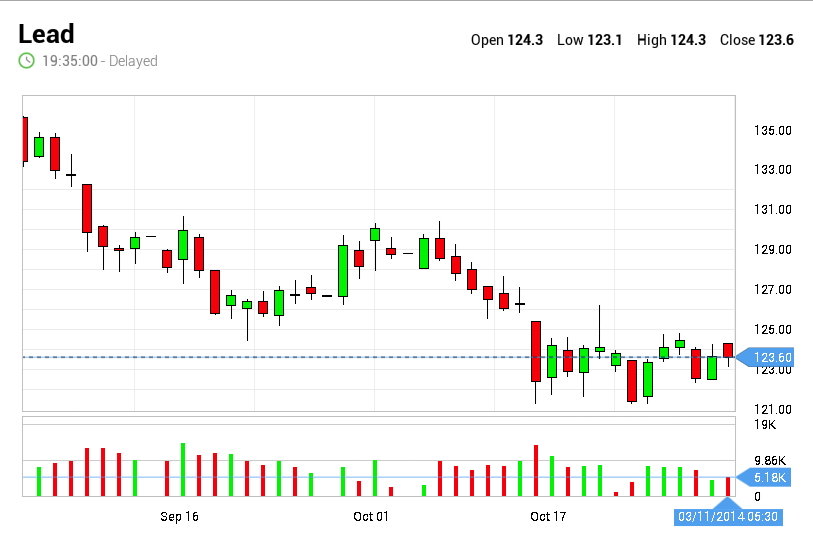The width and height of the screenshot is (813, 540).
Task: Click the Oct 01 date axis label
Action: (371, 517)
